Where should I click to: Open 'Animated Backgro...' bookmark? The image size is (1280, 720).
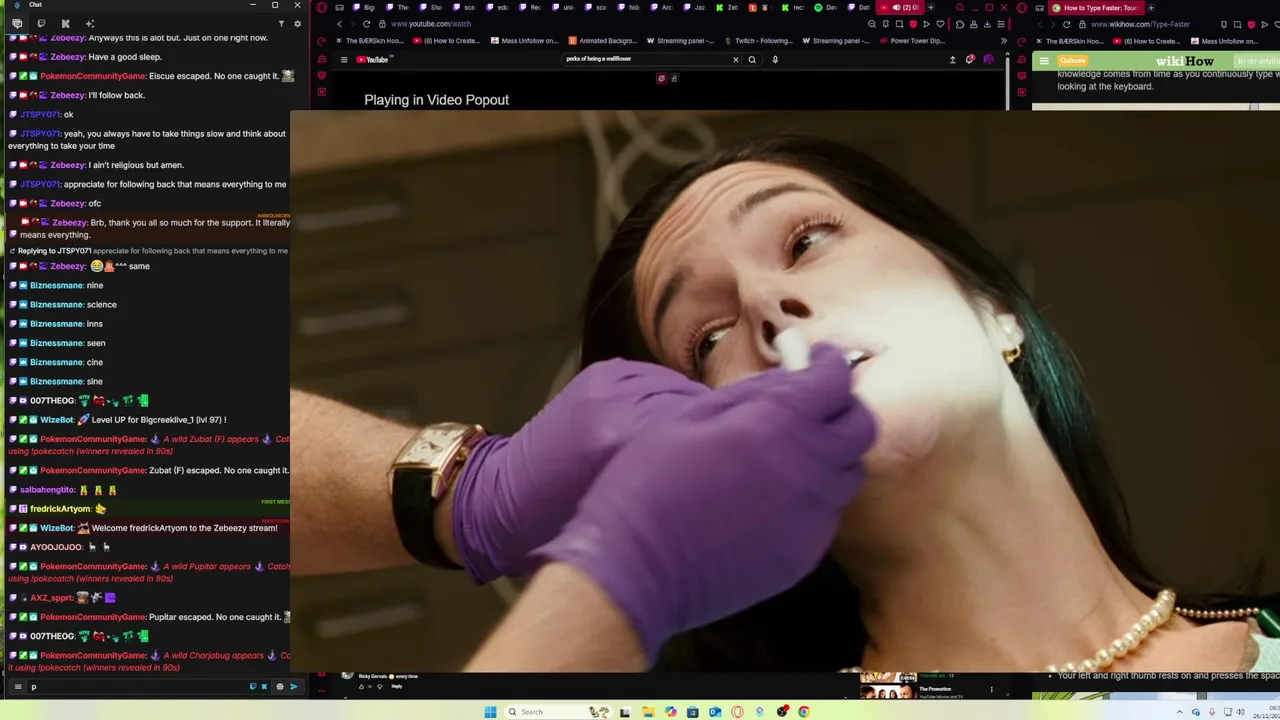click(602, 41)
